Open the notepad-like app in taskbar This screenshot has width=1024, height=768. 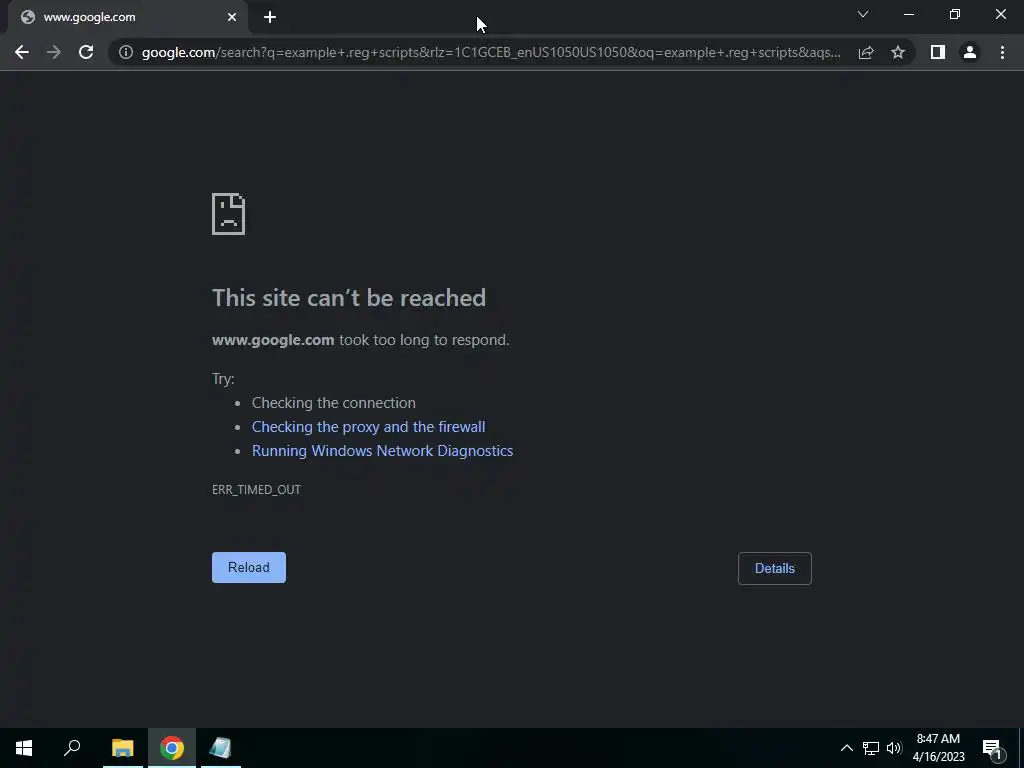(x=221, y=748)
